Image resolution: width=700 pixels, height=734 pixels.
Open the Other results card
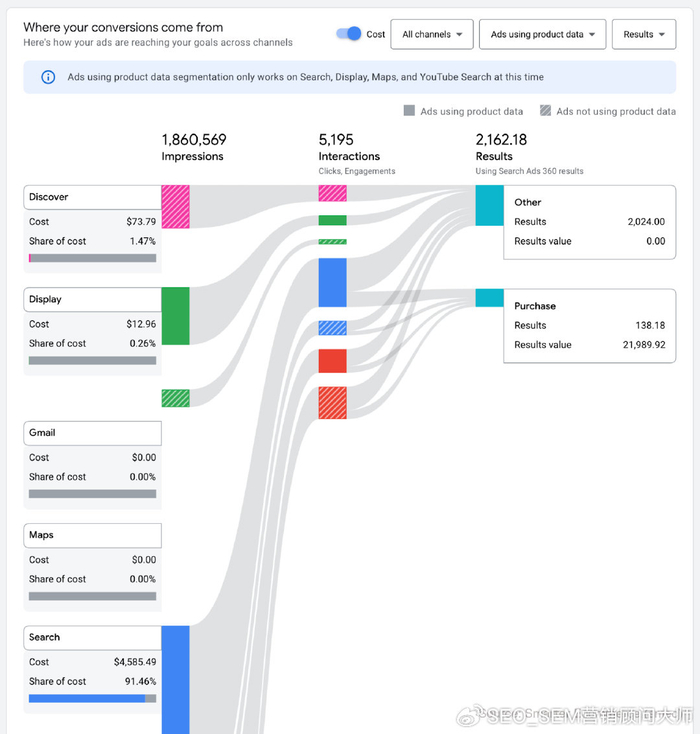(589, 221)
